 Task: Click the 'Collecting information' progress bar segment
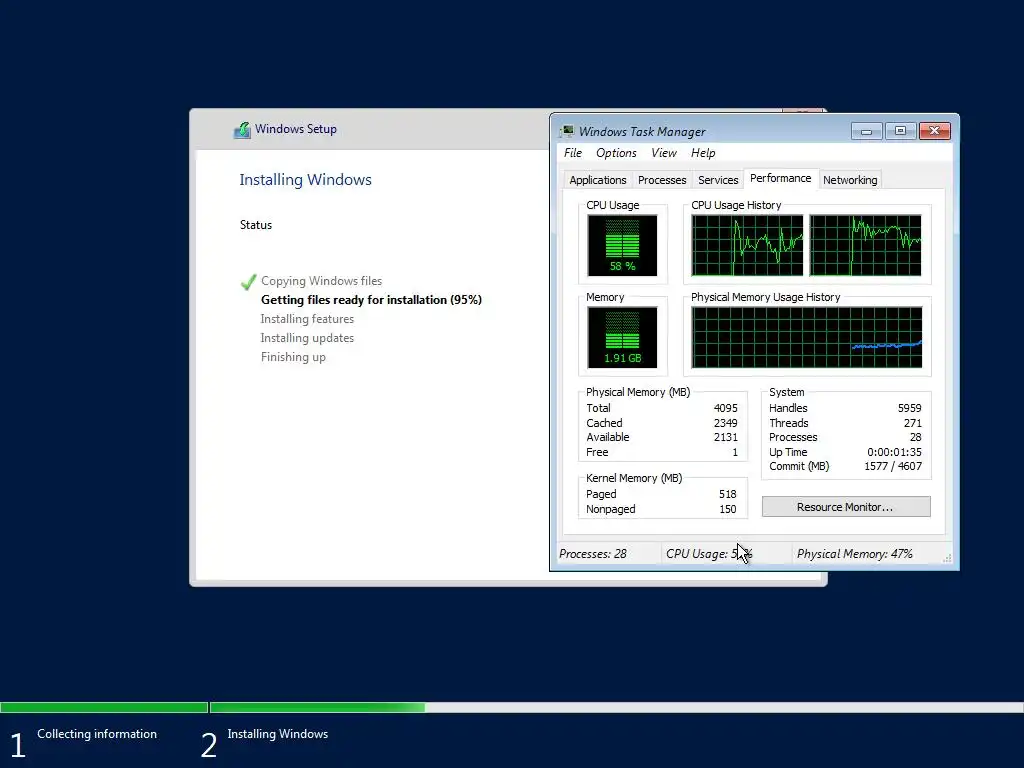104,707
